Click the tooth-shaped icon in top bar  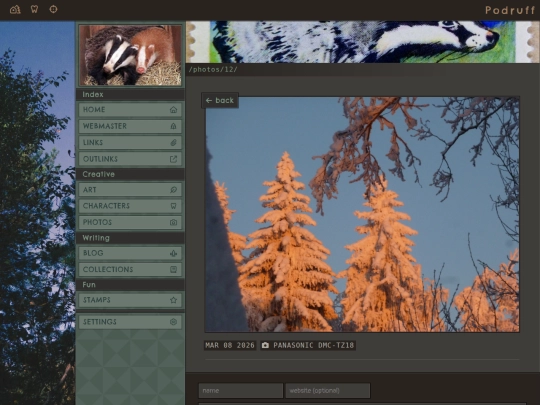34,9
